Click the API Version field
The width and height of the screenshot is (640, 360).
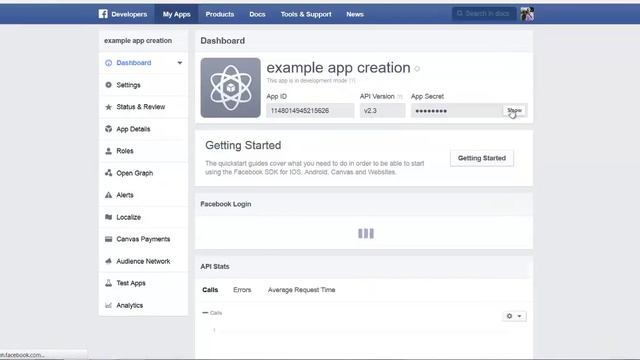(382, 111)
